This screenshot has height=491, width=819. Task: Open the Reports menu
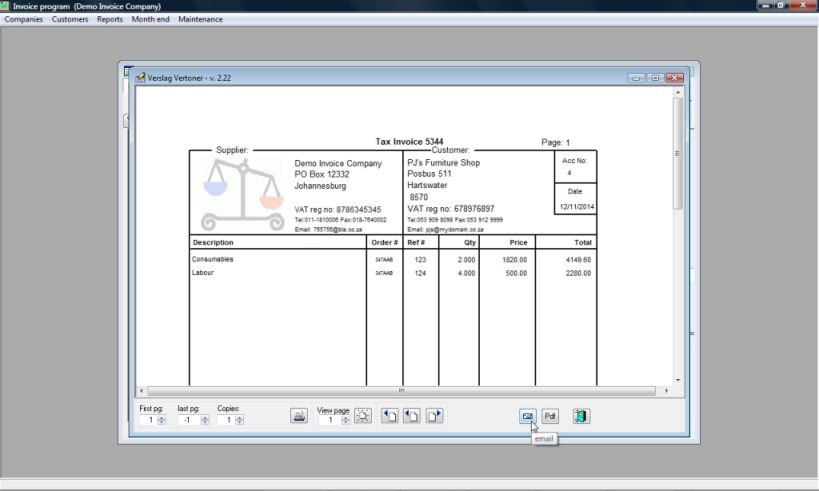[110, 20]
